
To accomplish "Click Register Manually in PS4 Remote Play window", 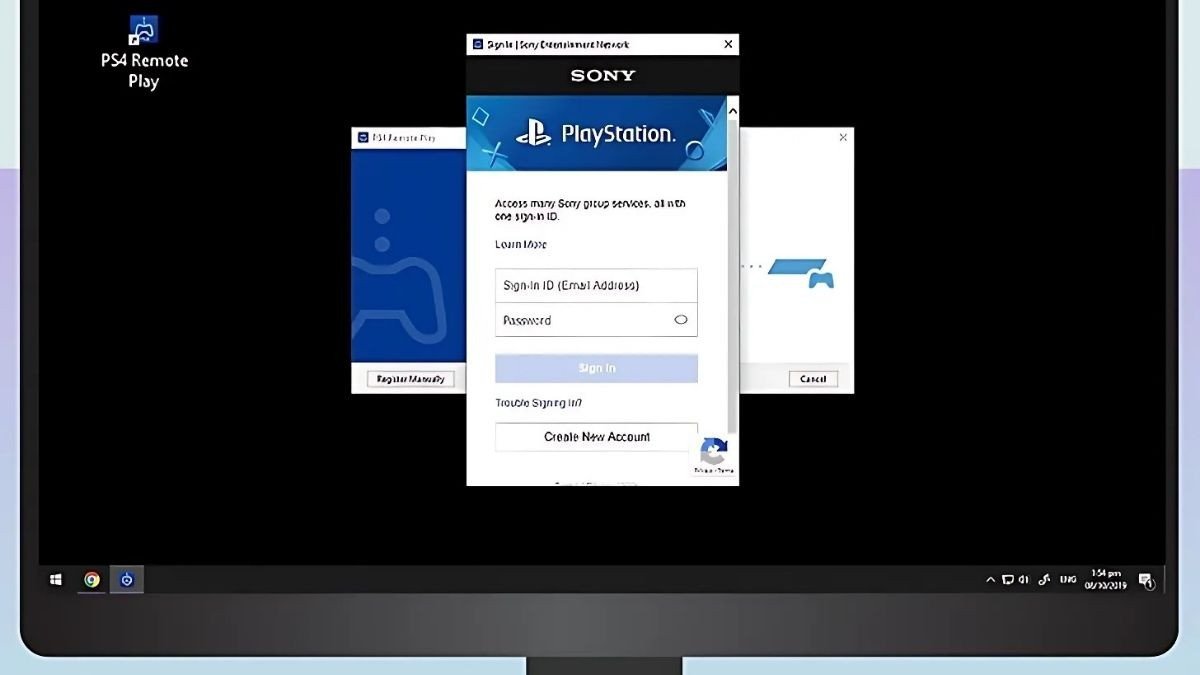I will (411, 379).
